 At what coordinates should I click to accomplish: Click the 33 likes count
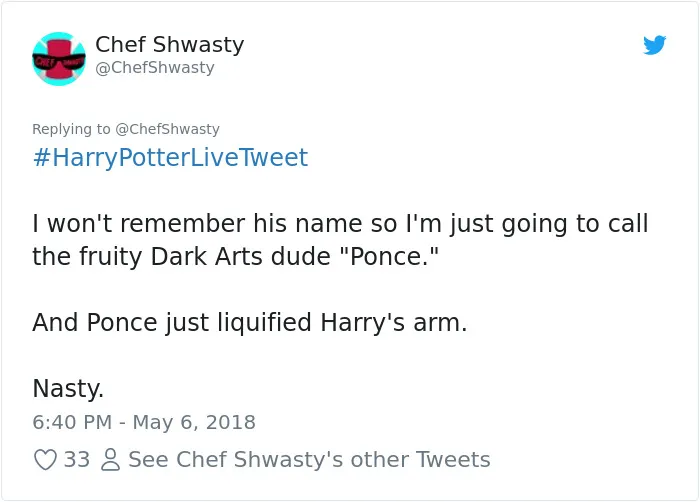[77, 460]
